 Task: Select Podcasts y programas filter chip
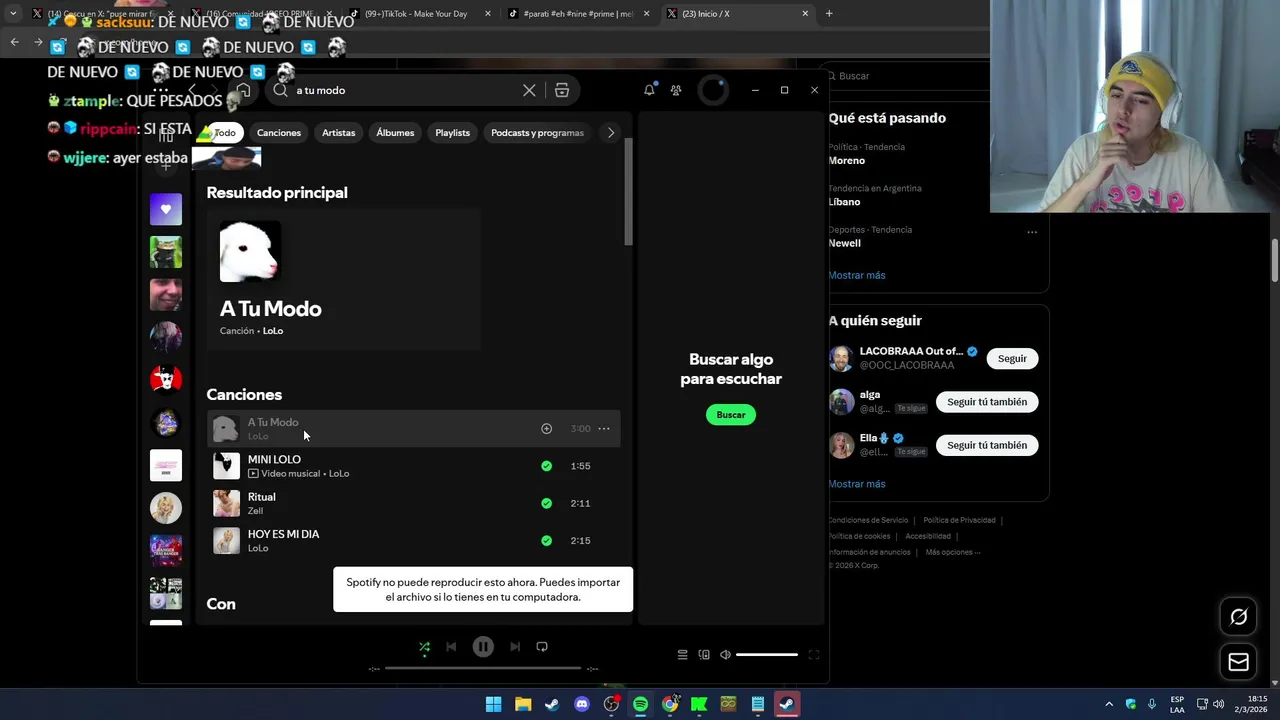click(537, 133)
